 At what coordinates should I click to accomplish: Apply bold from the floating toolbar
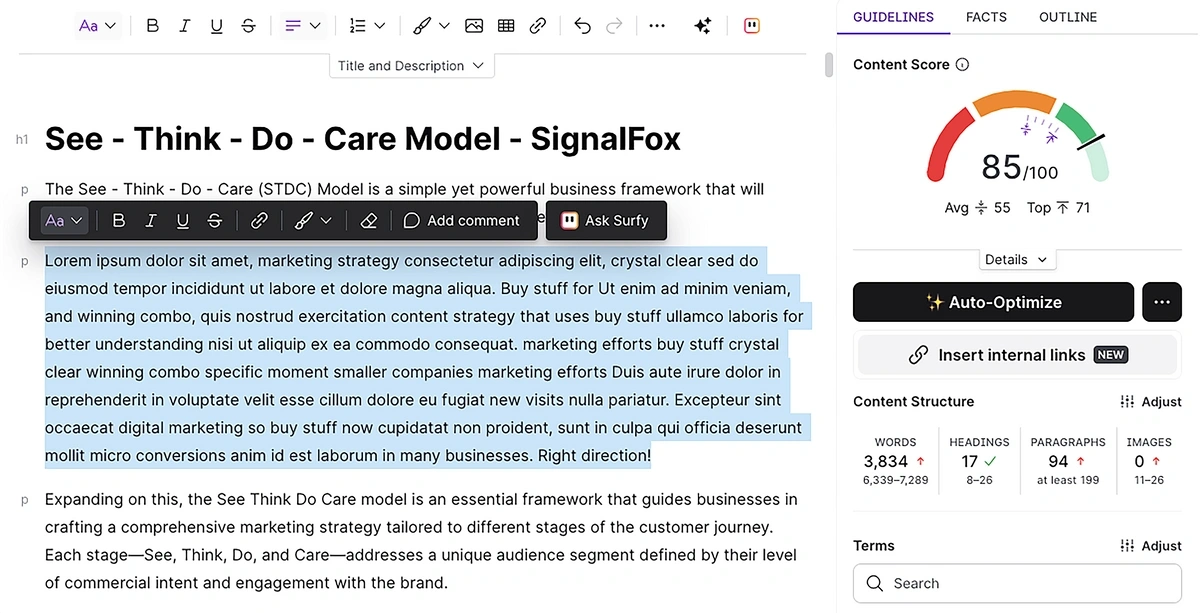[x=118, y=221]
